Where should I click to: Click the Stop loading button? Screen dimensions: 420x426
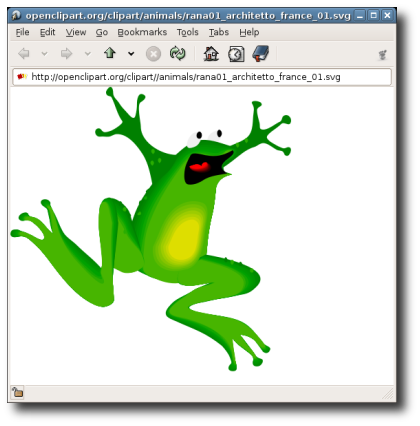point(153,54)
